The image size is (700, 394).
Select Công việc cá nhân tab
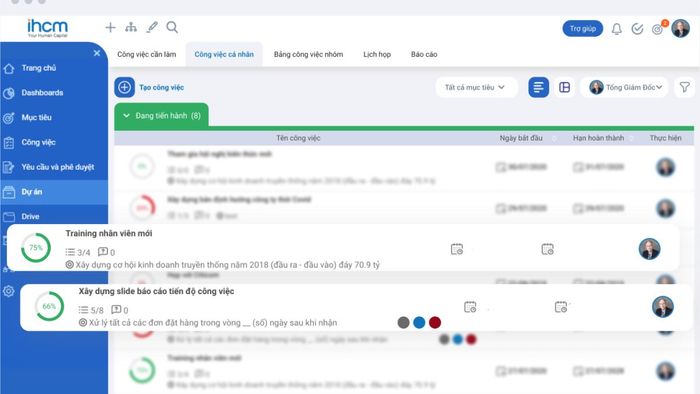224,54
